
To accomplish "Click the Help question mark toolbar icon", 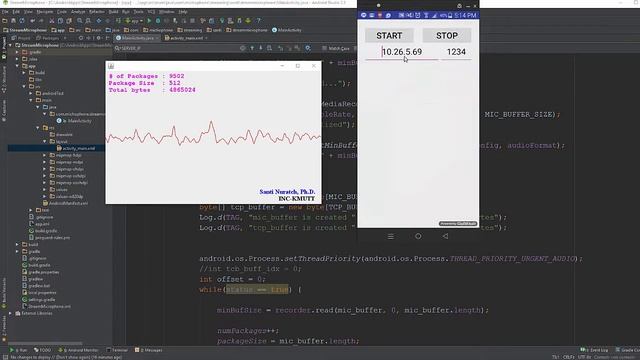I will (x=258, y=20).
